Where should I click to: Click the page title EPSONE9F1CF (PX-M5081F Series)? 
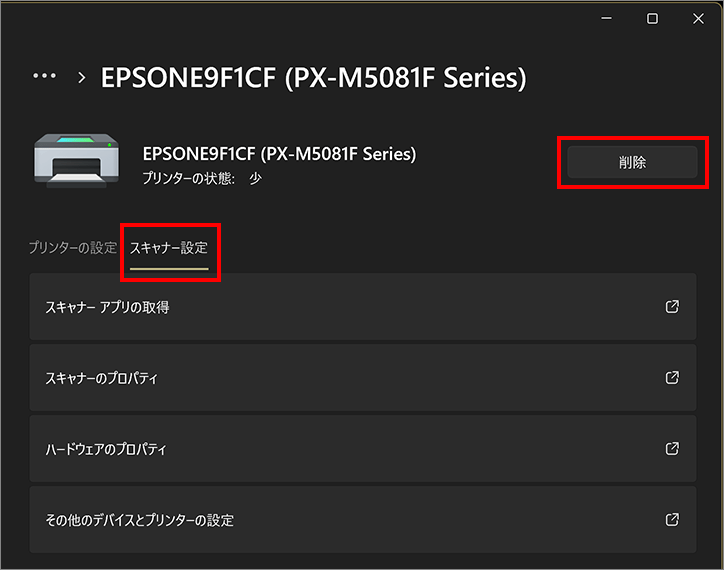coord(314,78)
